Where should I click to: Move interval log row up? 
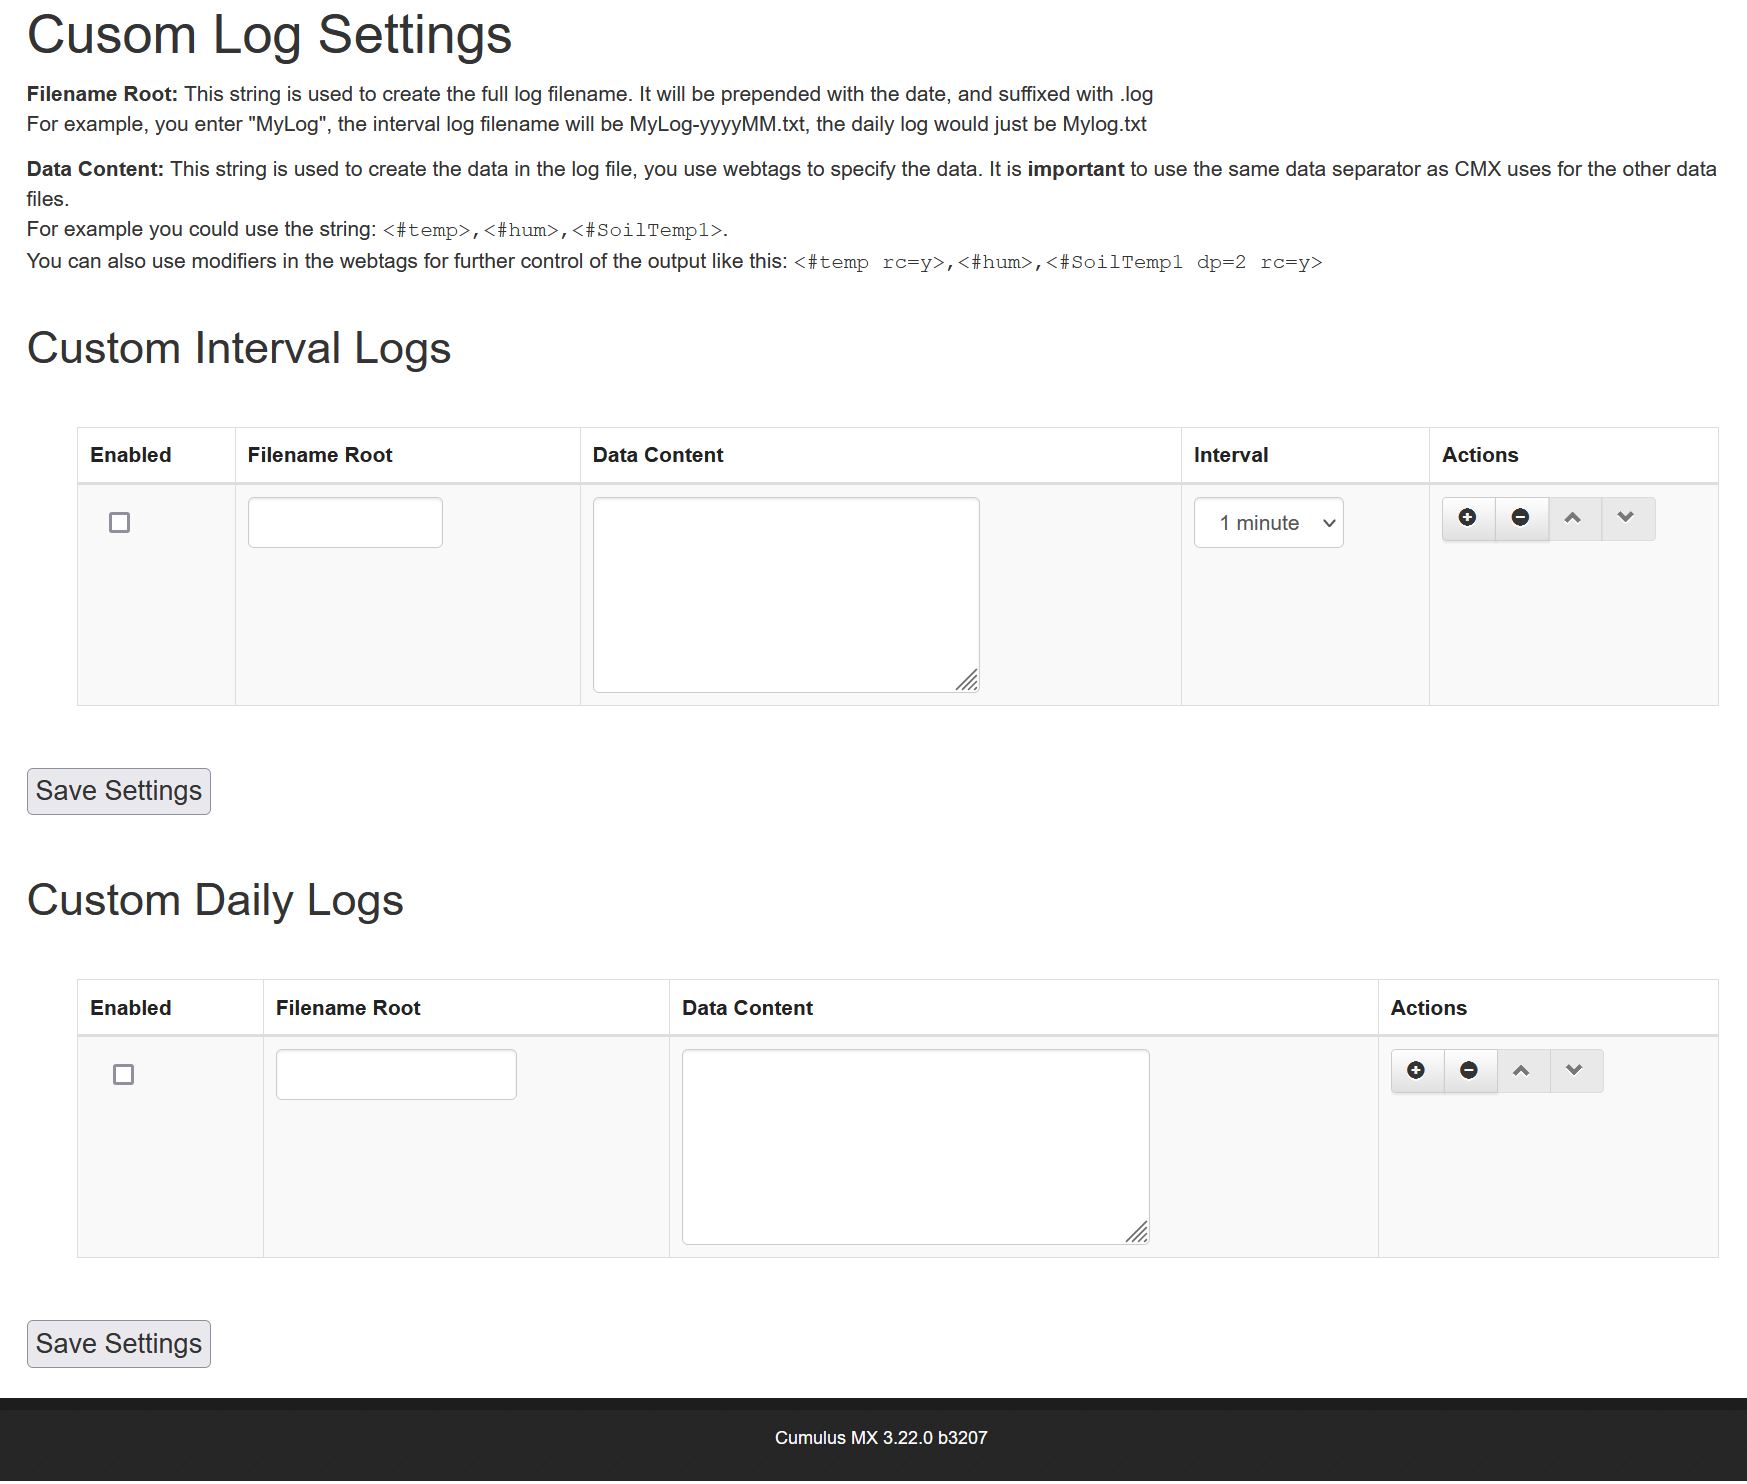tap(1574, 518)
